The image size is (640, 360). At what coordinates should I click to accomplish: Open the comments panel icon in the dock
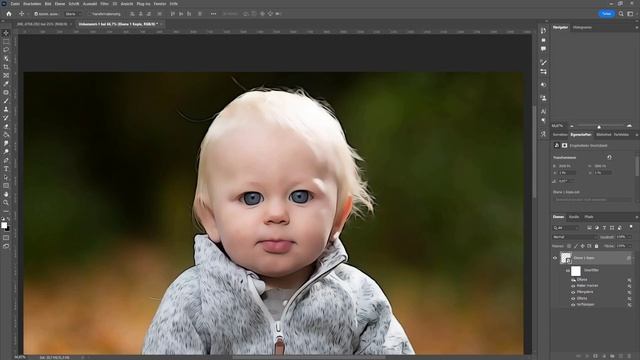click(x=543, y=49)
